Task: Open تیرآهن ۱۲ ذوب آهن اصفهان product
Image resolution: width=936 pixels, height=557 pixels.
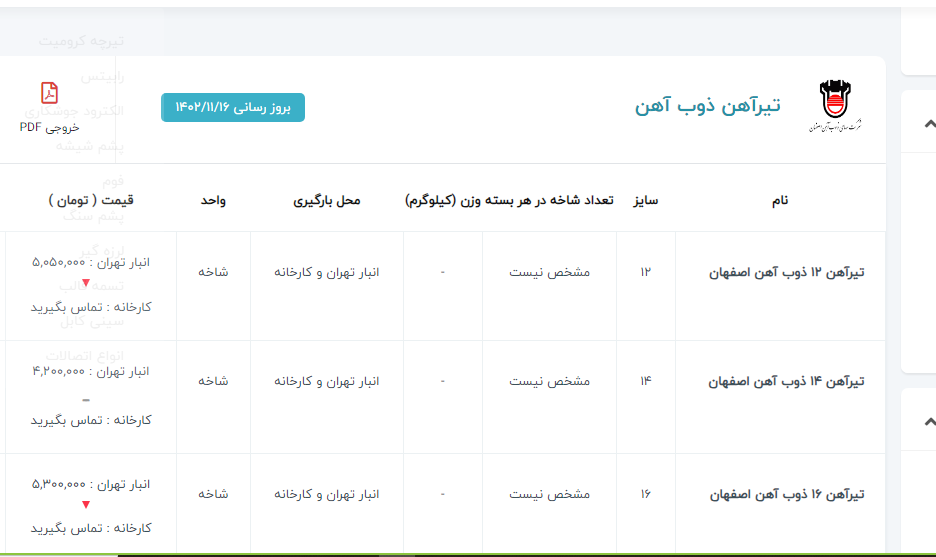Action: pos(786,272)
